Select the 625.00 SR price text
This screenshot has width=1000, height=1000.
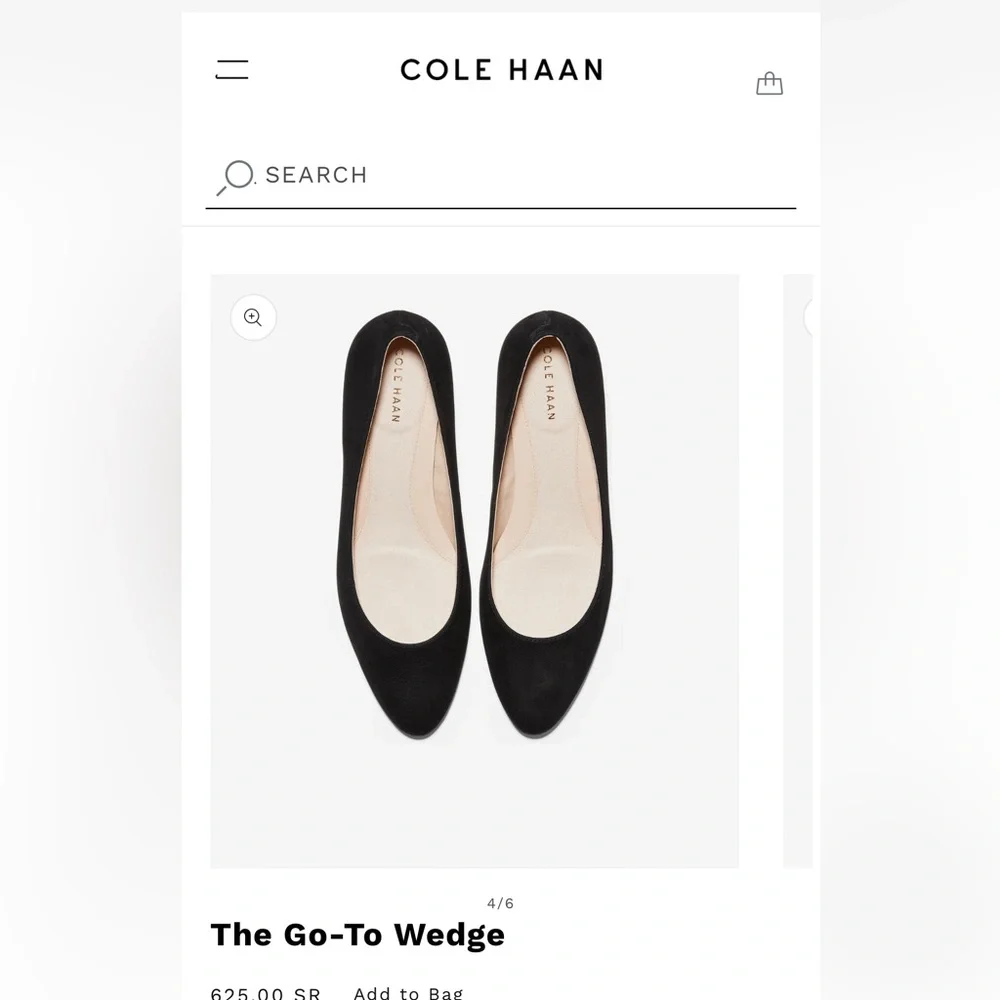(265, 992)
